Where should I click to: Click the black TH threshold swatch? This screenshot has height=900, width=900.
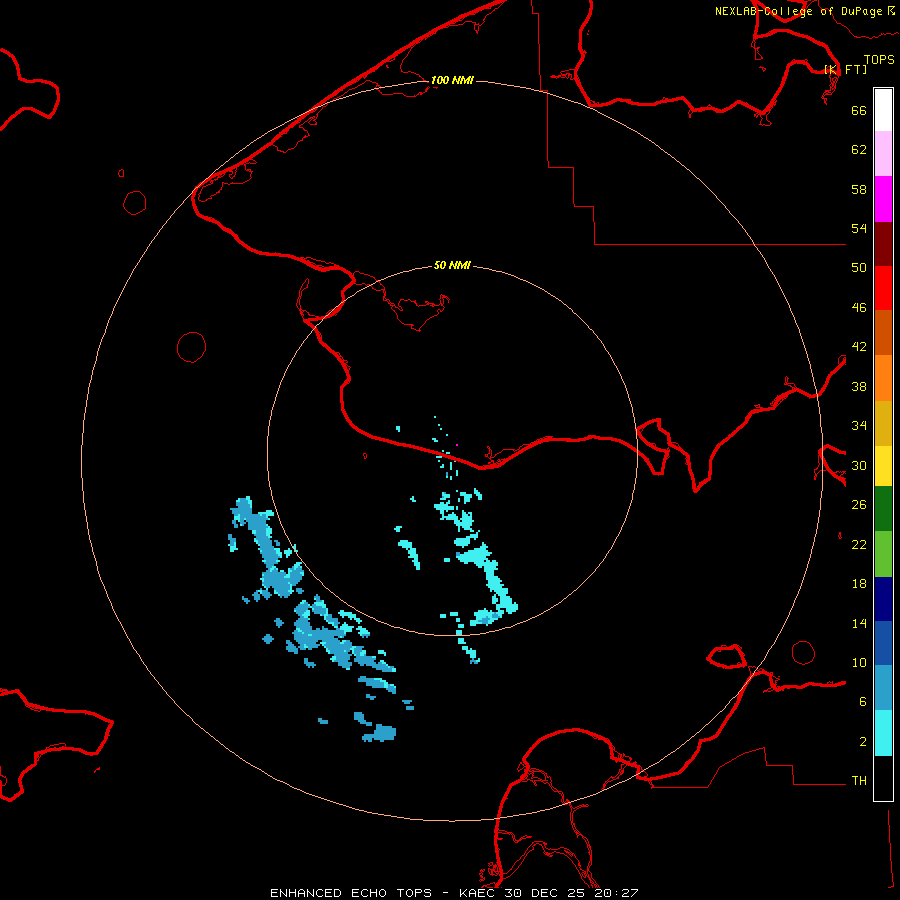[883, 778]
